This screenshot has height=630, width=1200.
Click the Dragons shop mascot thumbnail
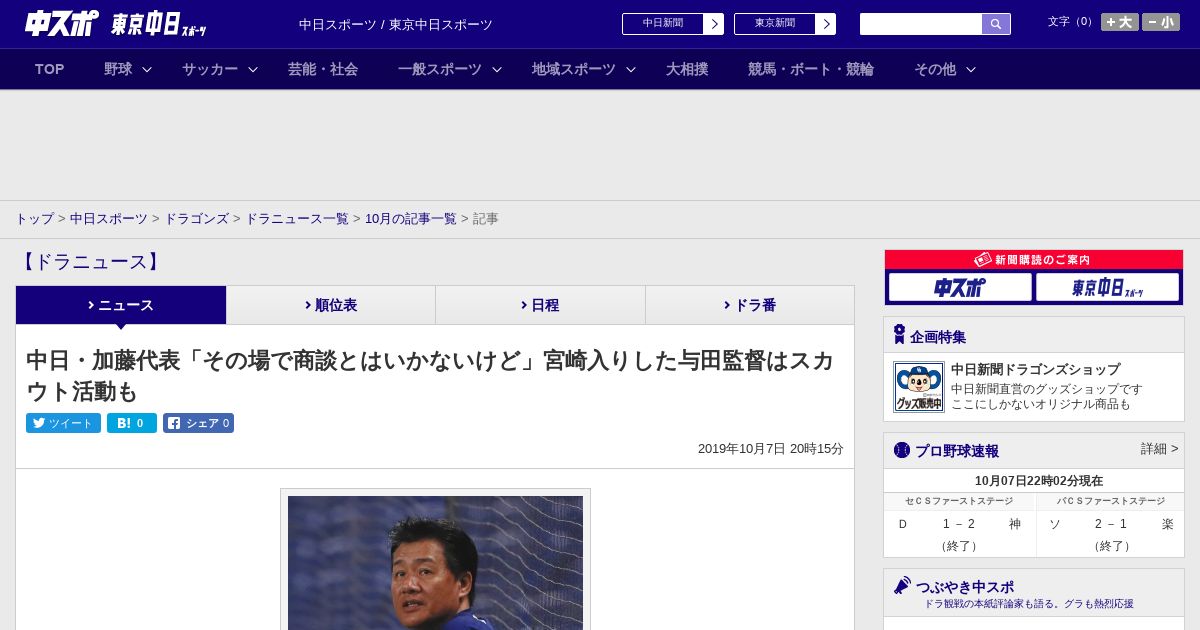pos(919,387)
